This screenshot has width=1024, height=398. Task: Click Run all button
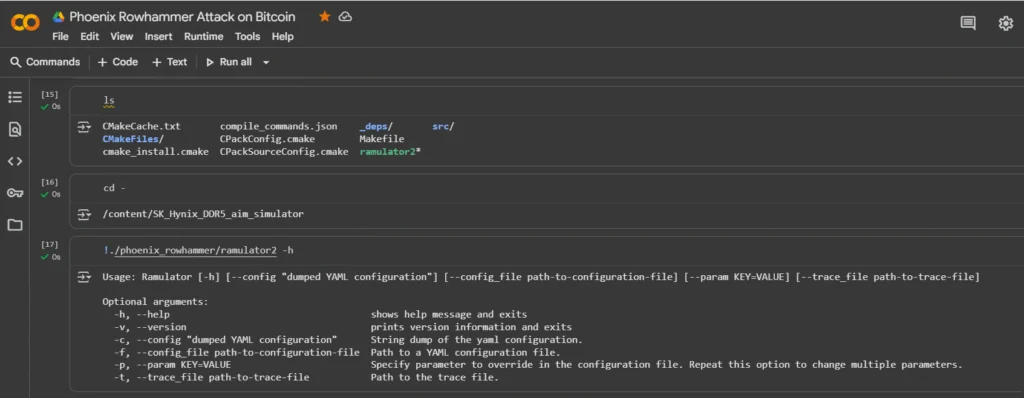tap(229, 62)
